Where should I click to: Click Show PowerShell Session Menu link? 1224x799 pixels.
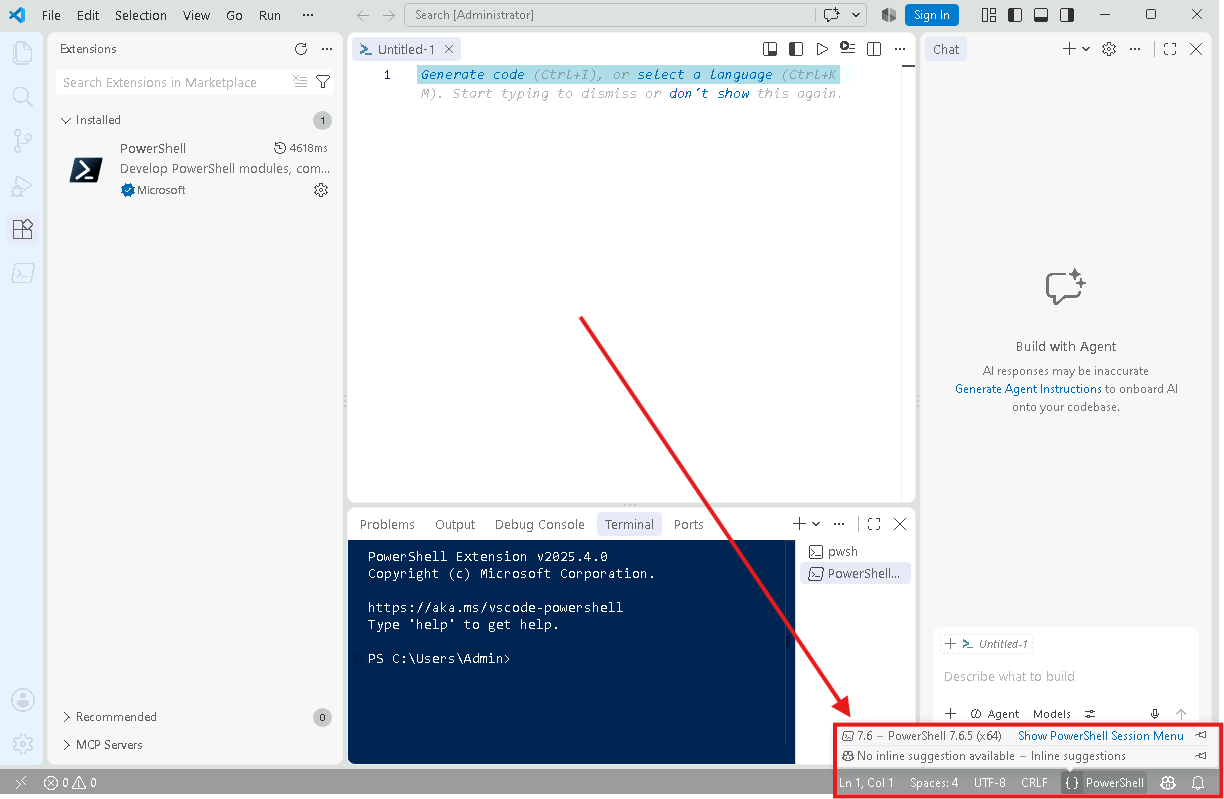pyautogui.click(x=1101, y=735)
